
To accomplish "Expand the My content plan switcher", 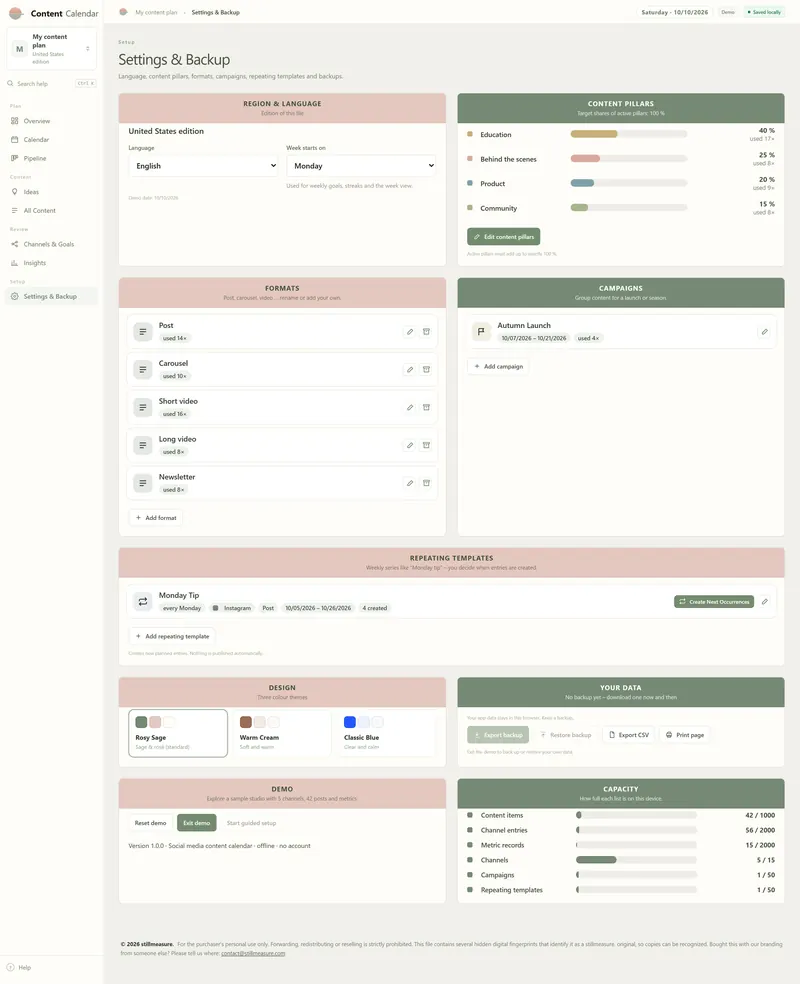I will pos(51,48).
